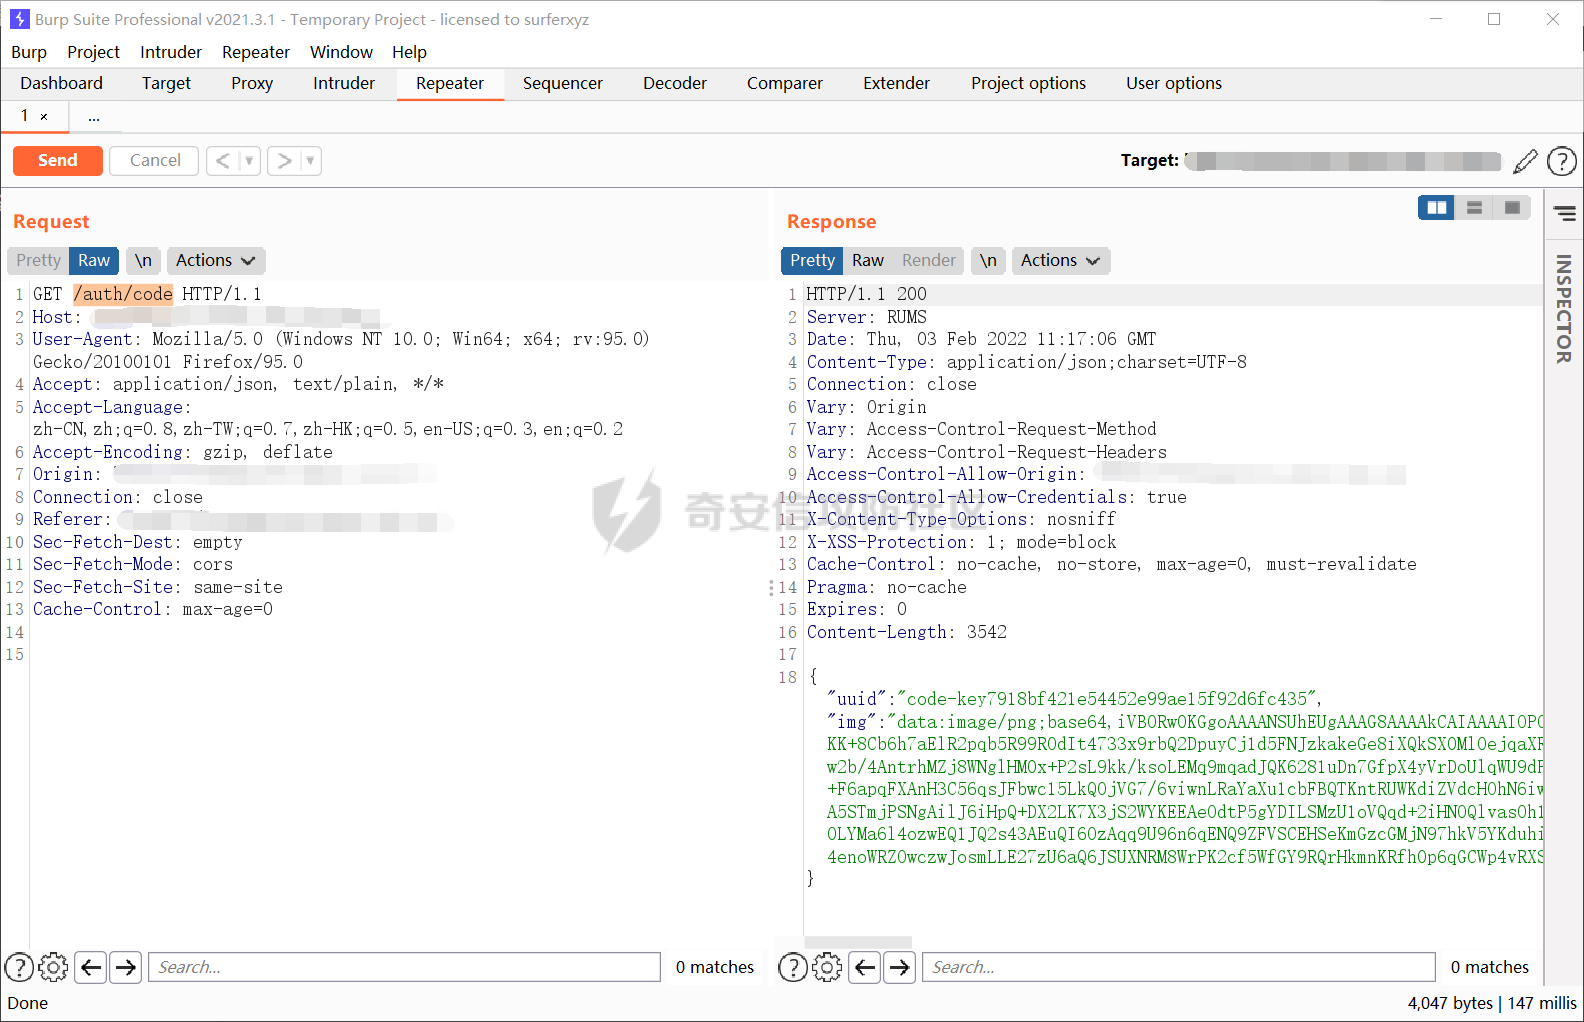Open the Repeater help icon near Target
The width and height of the screenshot is (1584, 1022).
point(1561,161)
